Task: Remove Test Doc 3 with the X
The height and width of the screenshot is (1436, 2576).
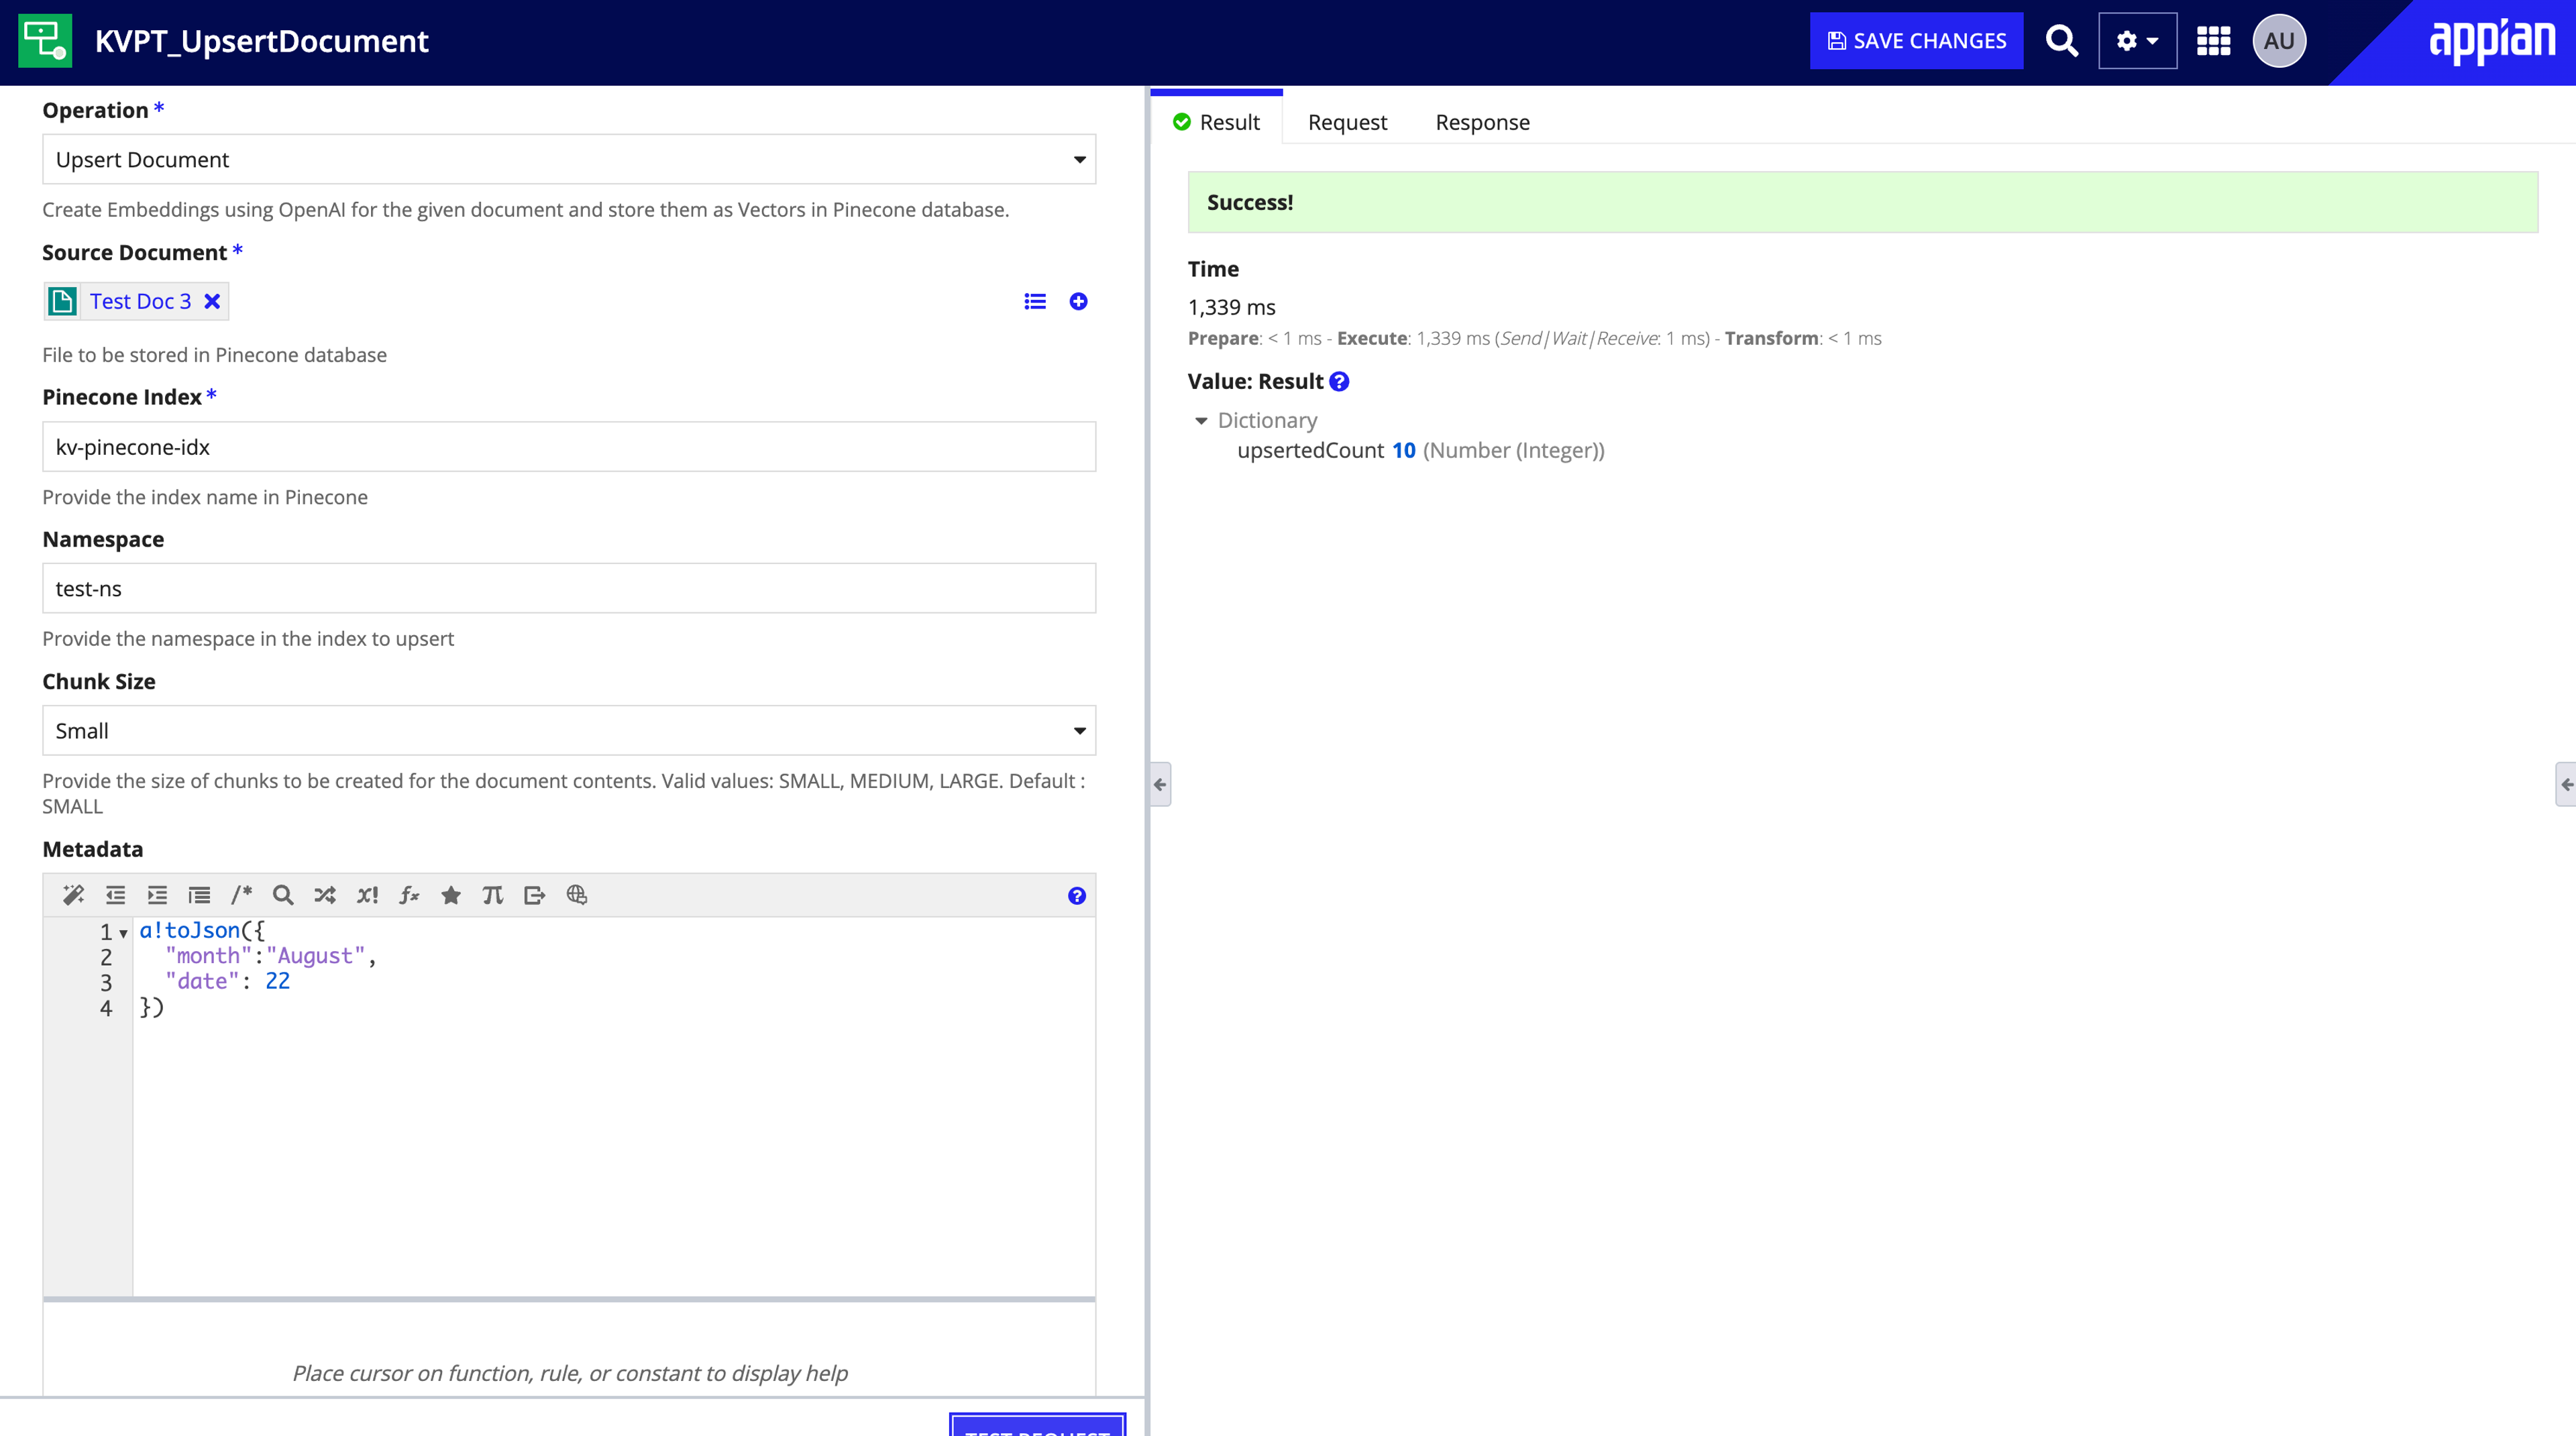Action: click(x=212, y=301)
